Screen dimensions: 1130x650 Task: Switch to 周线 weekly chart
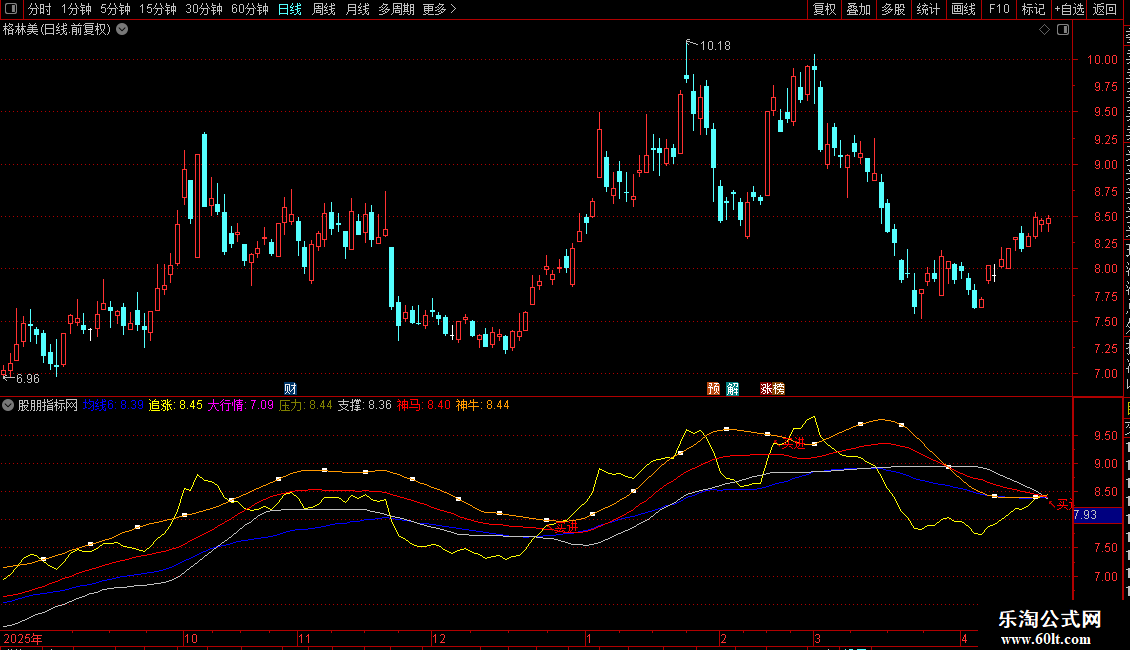[x=324, y=9]
